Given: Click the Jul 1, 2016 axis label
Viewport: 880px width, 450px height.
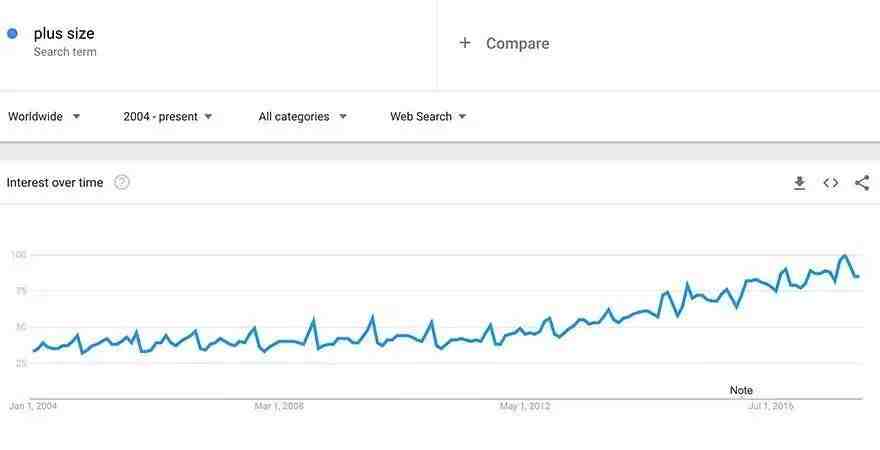Looking at the screenshot, I should click(771, 406).
